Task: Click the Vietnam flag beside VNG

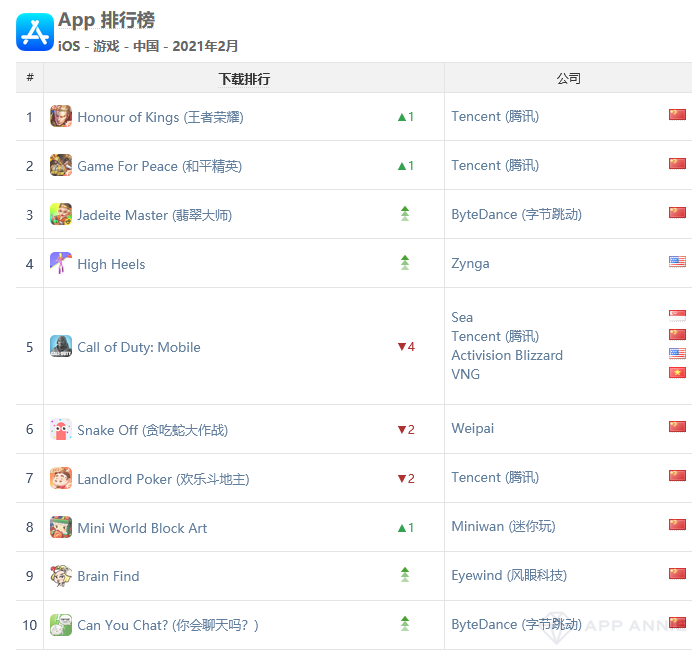Action: pyautogui.click(x=677, y=373)
